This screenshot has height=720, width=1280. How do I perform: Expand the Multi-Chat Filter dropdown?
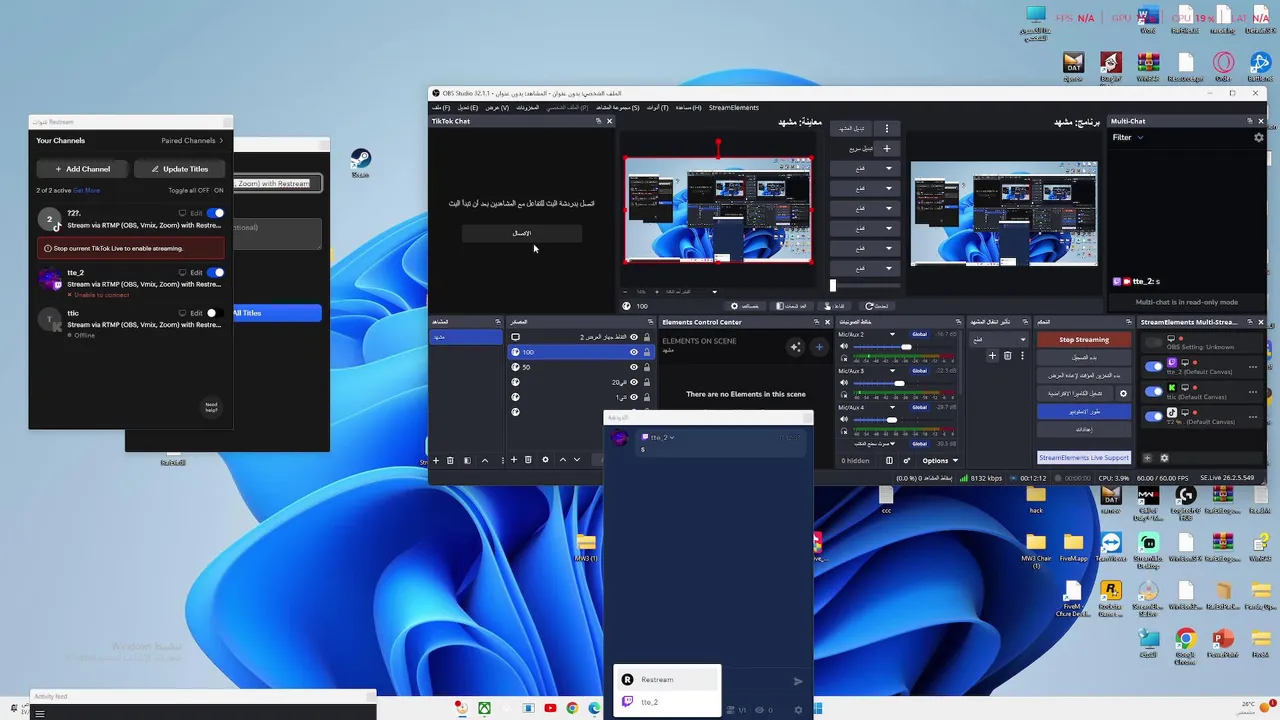(1128, 138)
